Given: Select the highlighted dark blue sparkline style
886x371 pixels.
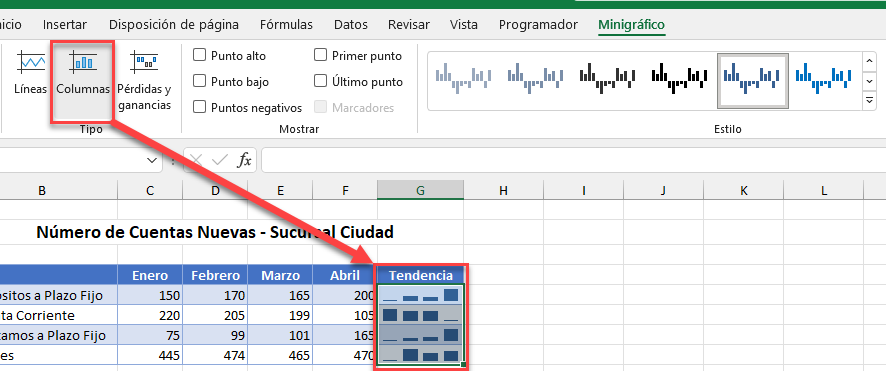Looking at the screenshot, I should [x=753, y=80].
